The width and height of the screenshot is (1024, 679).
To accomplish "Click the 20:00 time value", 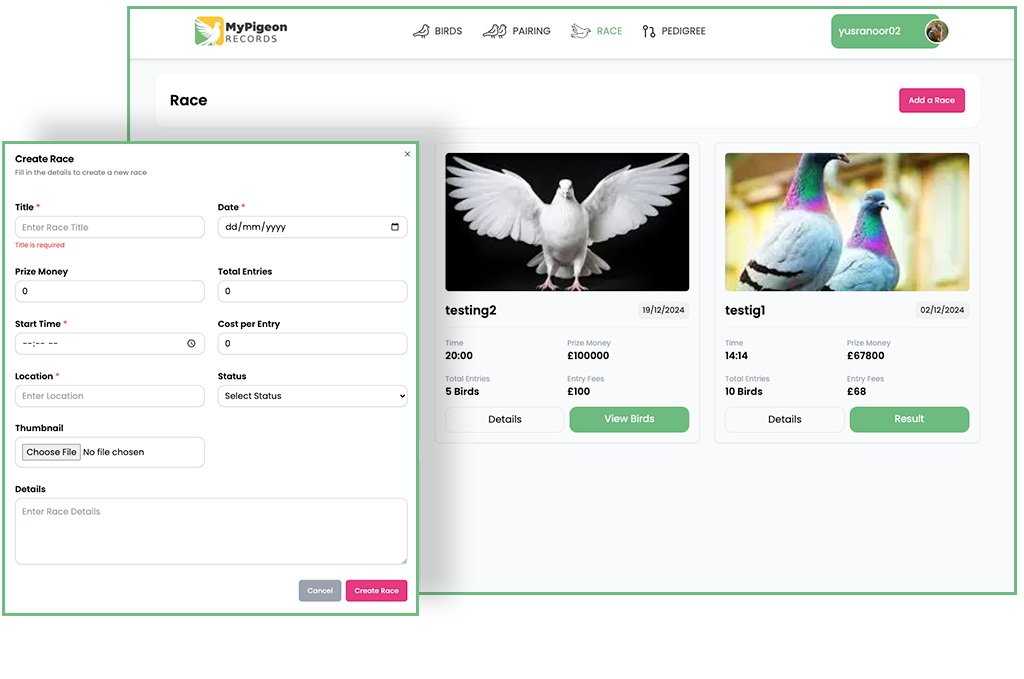I will pos(459,356).
